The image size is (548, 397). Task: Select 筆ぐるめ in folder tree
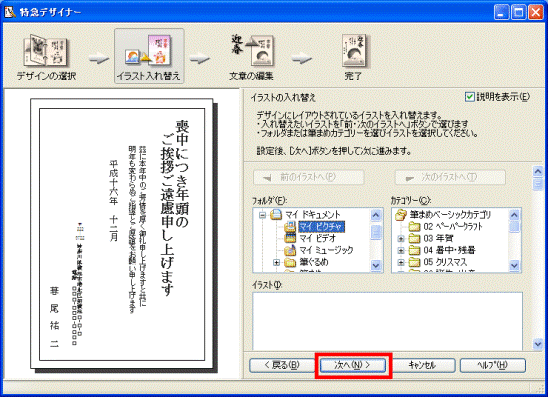pyautogui.click(x=314, y=262)
